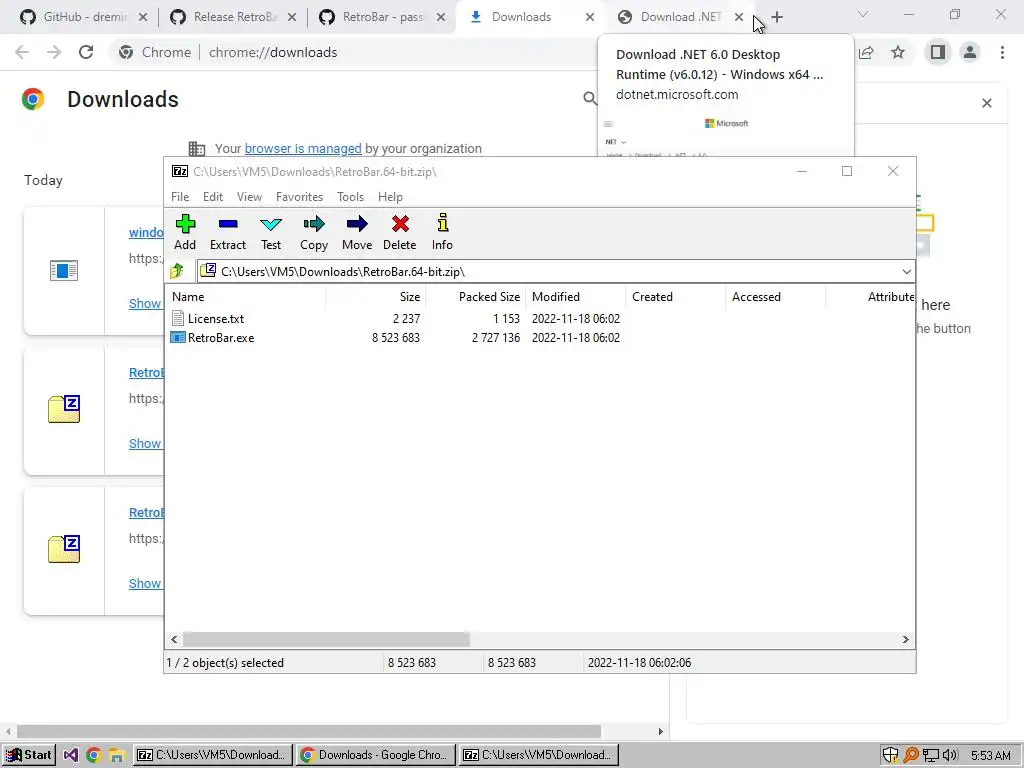Open Chrome tab search chevron
The image size is (1024, 768).
click(863, 14)
